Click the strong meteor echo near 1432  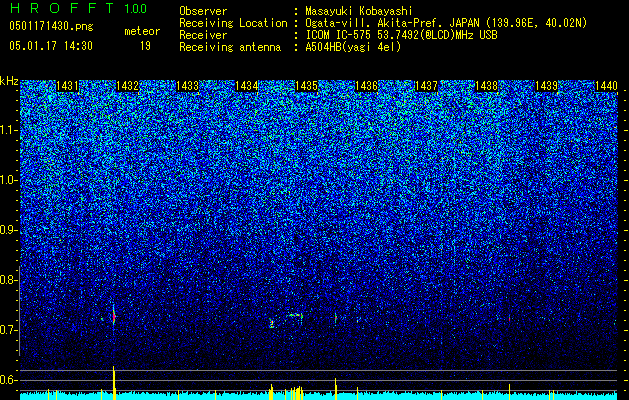(114, 316)
